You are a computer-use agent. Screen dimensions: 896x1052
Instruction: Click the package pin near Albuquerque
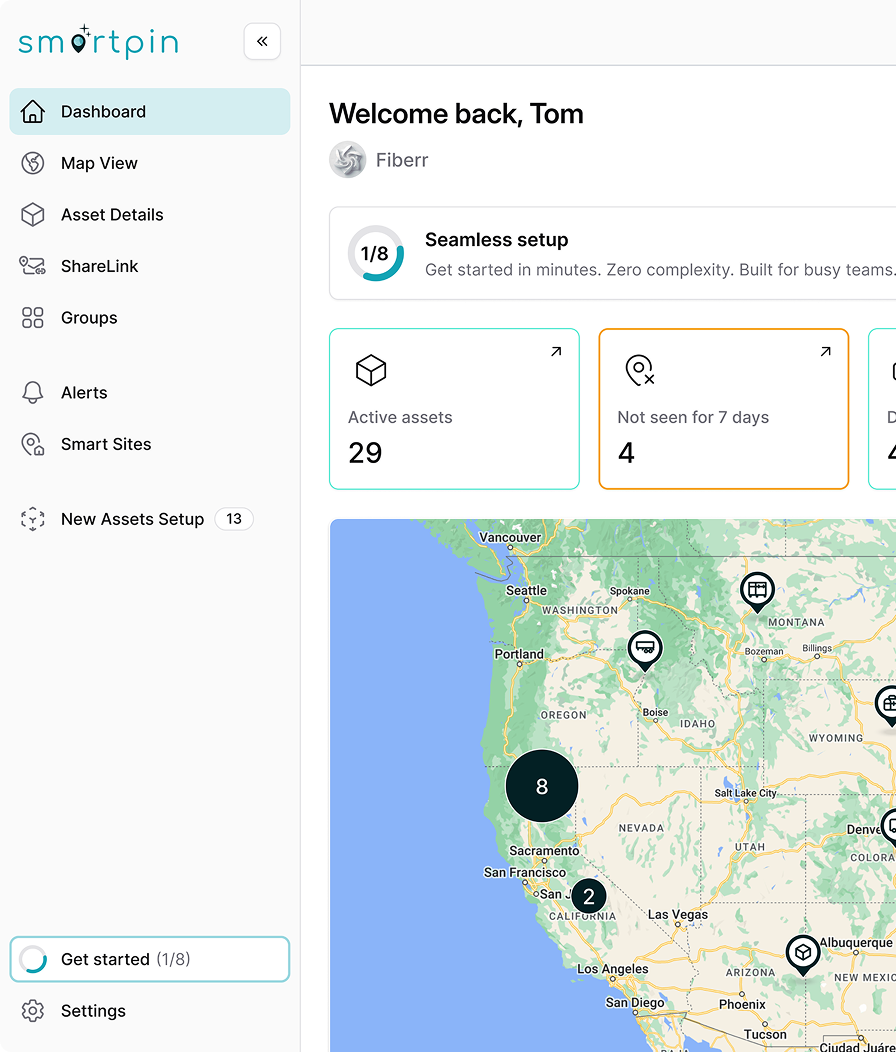[x=802, y=953]
